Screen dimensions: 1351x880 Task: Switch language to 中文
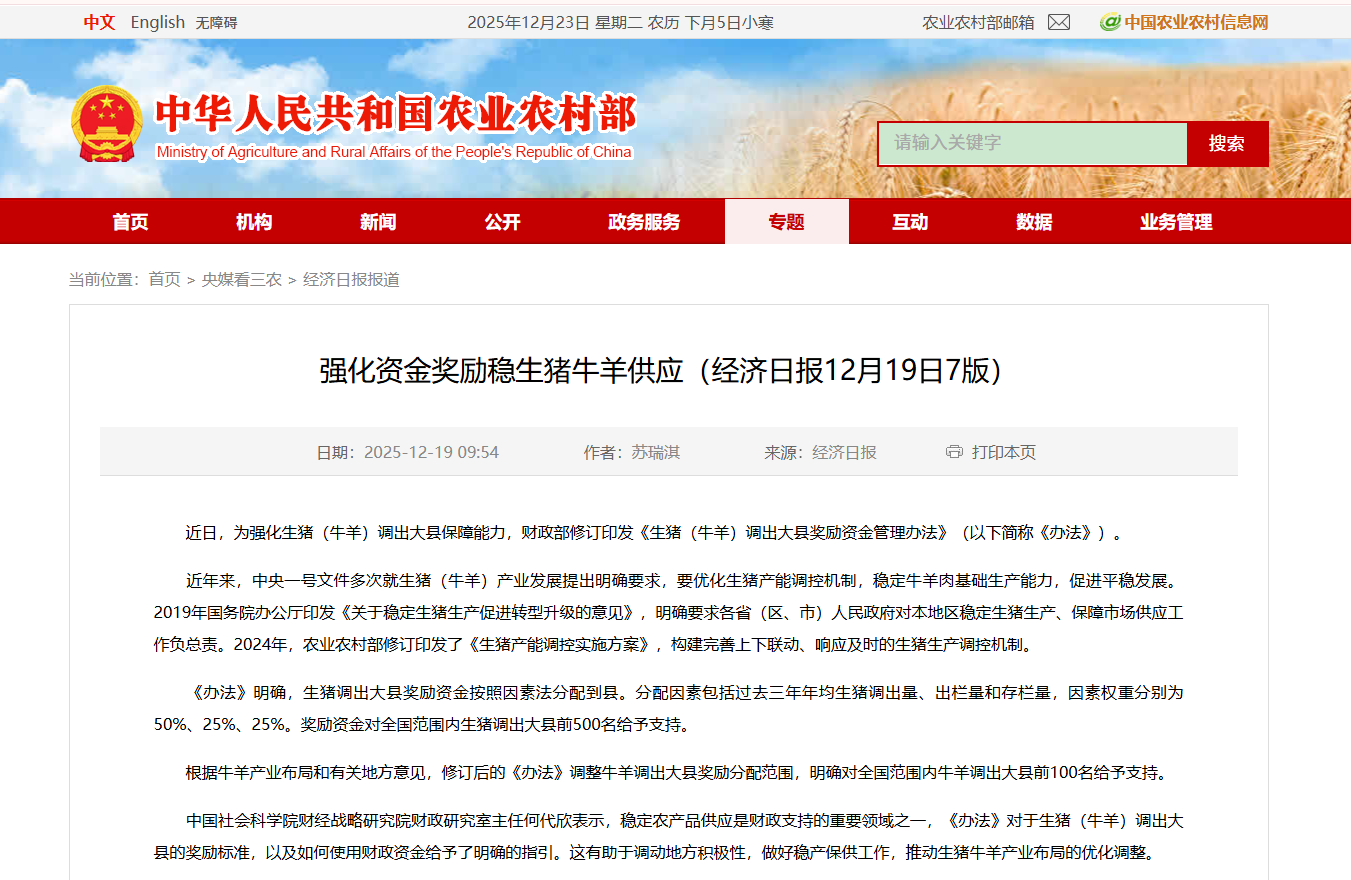click(x=99, y=22)
